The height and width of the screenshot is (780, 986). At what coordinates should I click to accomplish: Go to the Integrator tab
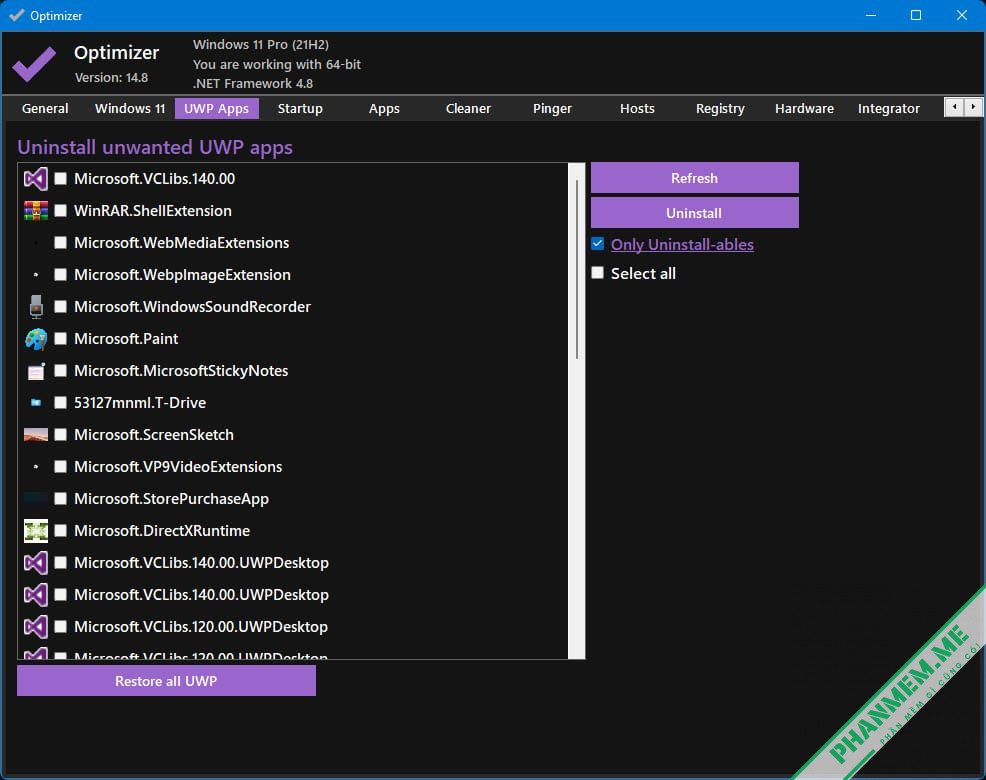pos(889,108)
